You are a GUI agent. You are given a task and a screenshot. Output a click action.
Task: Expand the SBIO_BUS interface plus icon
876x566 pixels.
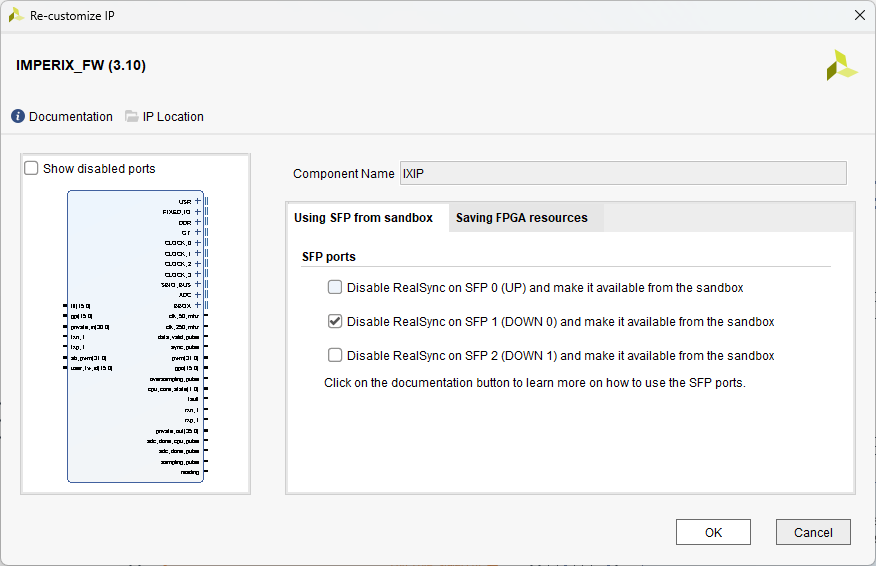pos(198,285)
